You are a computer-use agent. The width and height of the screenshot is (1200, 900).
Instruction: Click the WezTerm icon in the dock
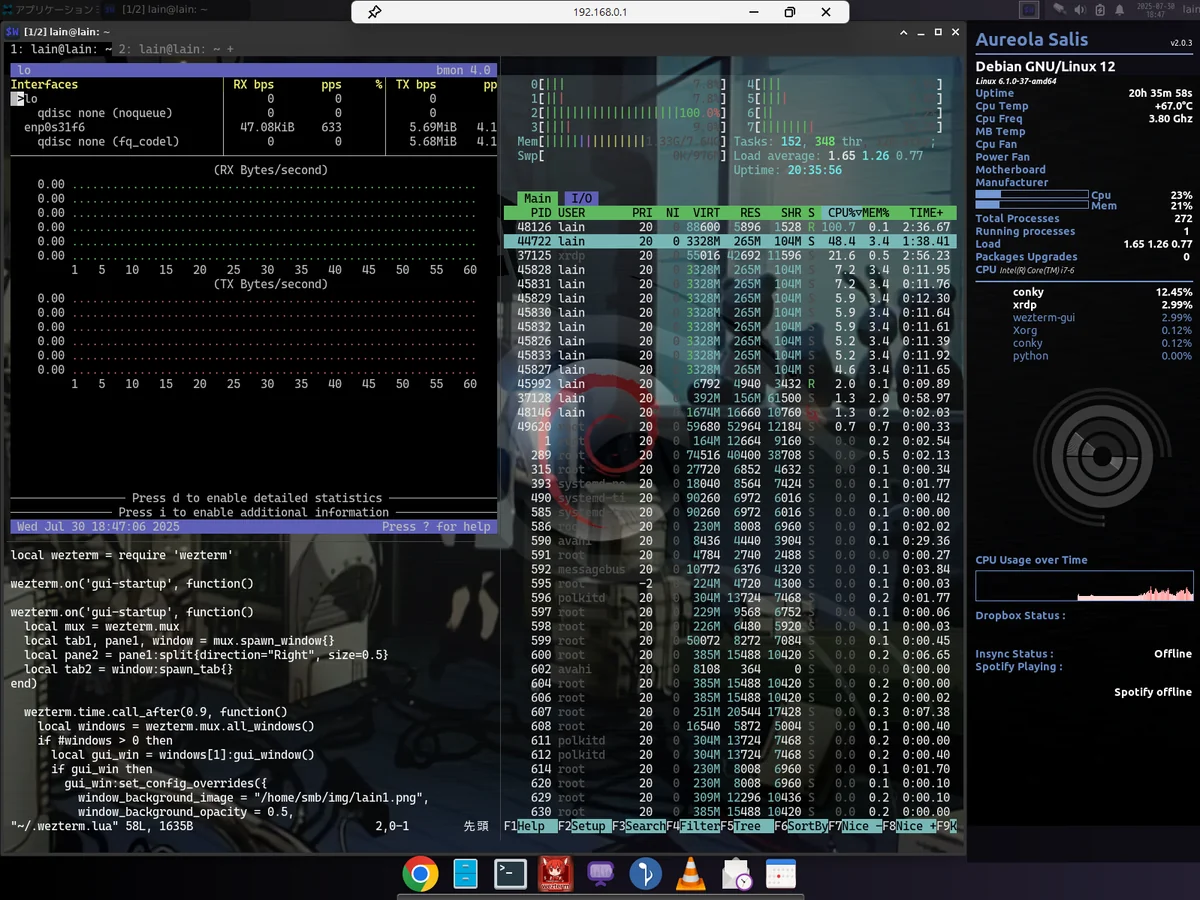click(x=556, y=875)
